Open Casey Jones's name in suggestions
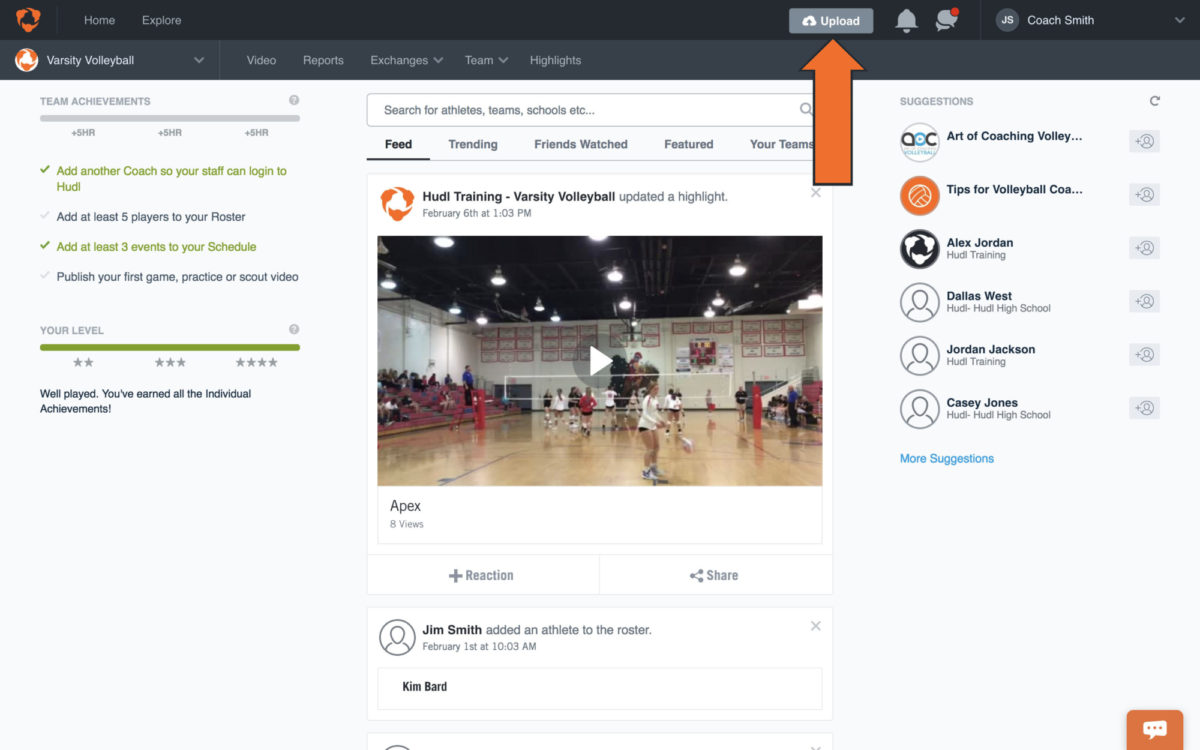 pyautogui.click(x=982, y=403)
